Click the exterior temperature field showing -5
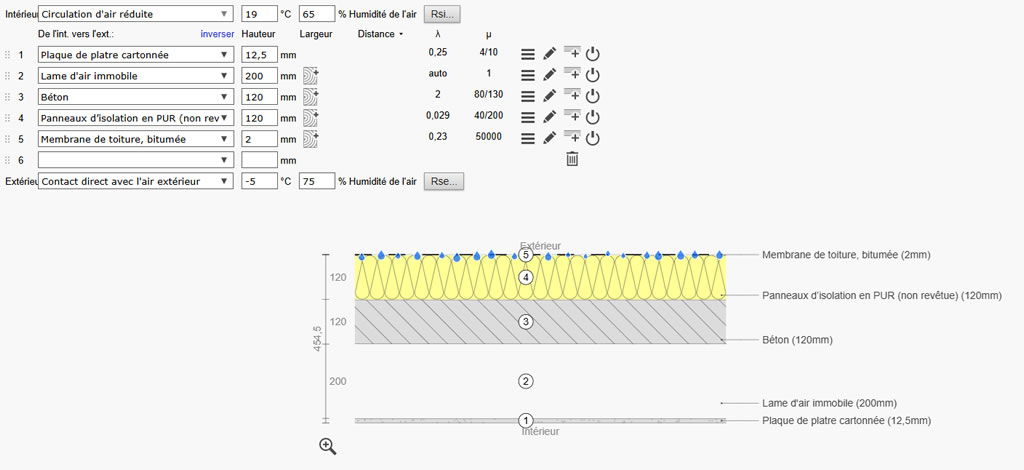 pos(258,181)
